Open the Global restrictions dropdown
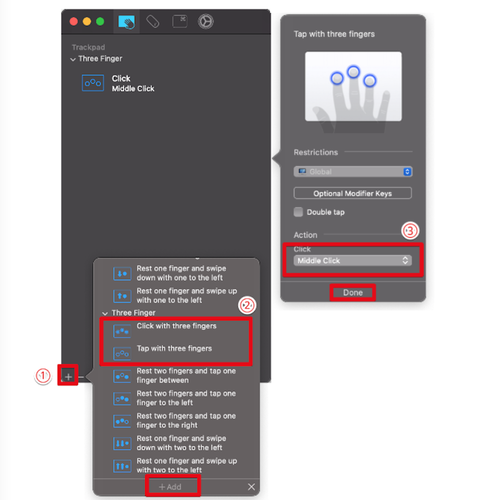This screenshot has height=500, width=490. pyautogui.click(x=353, y=172)
